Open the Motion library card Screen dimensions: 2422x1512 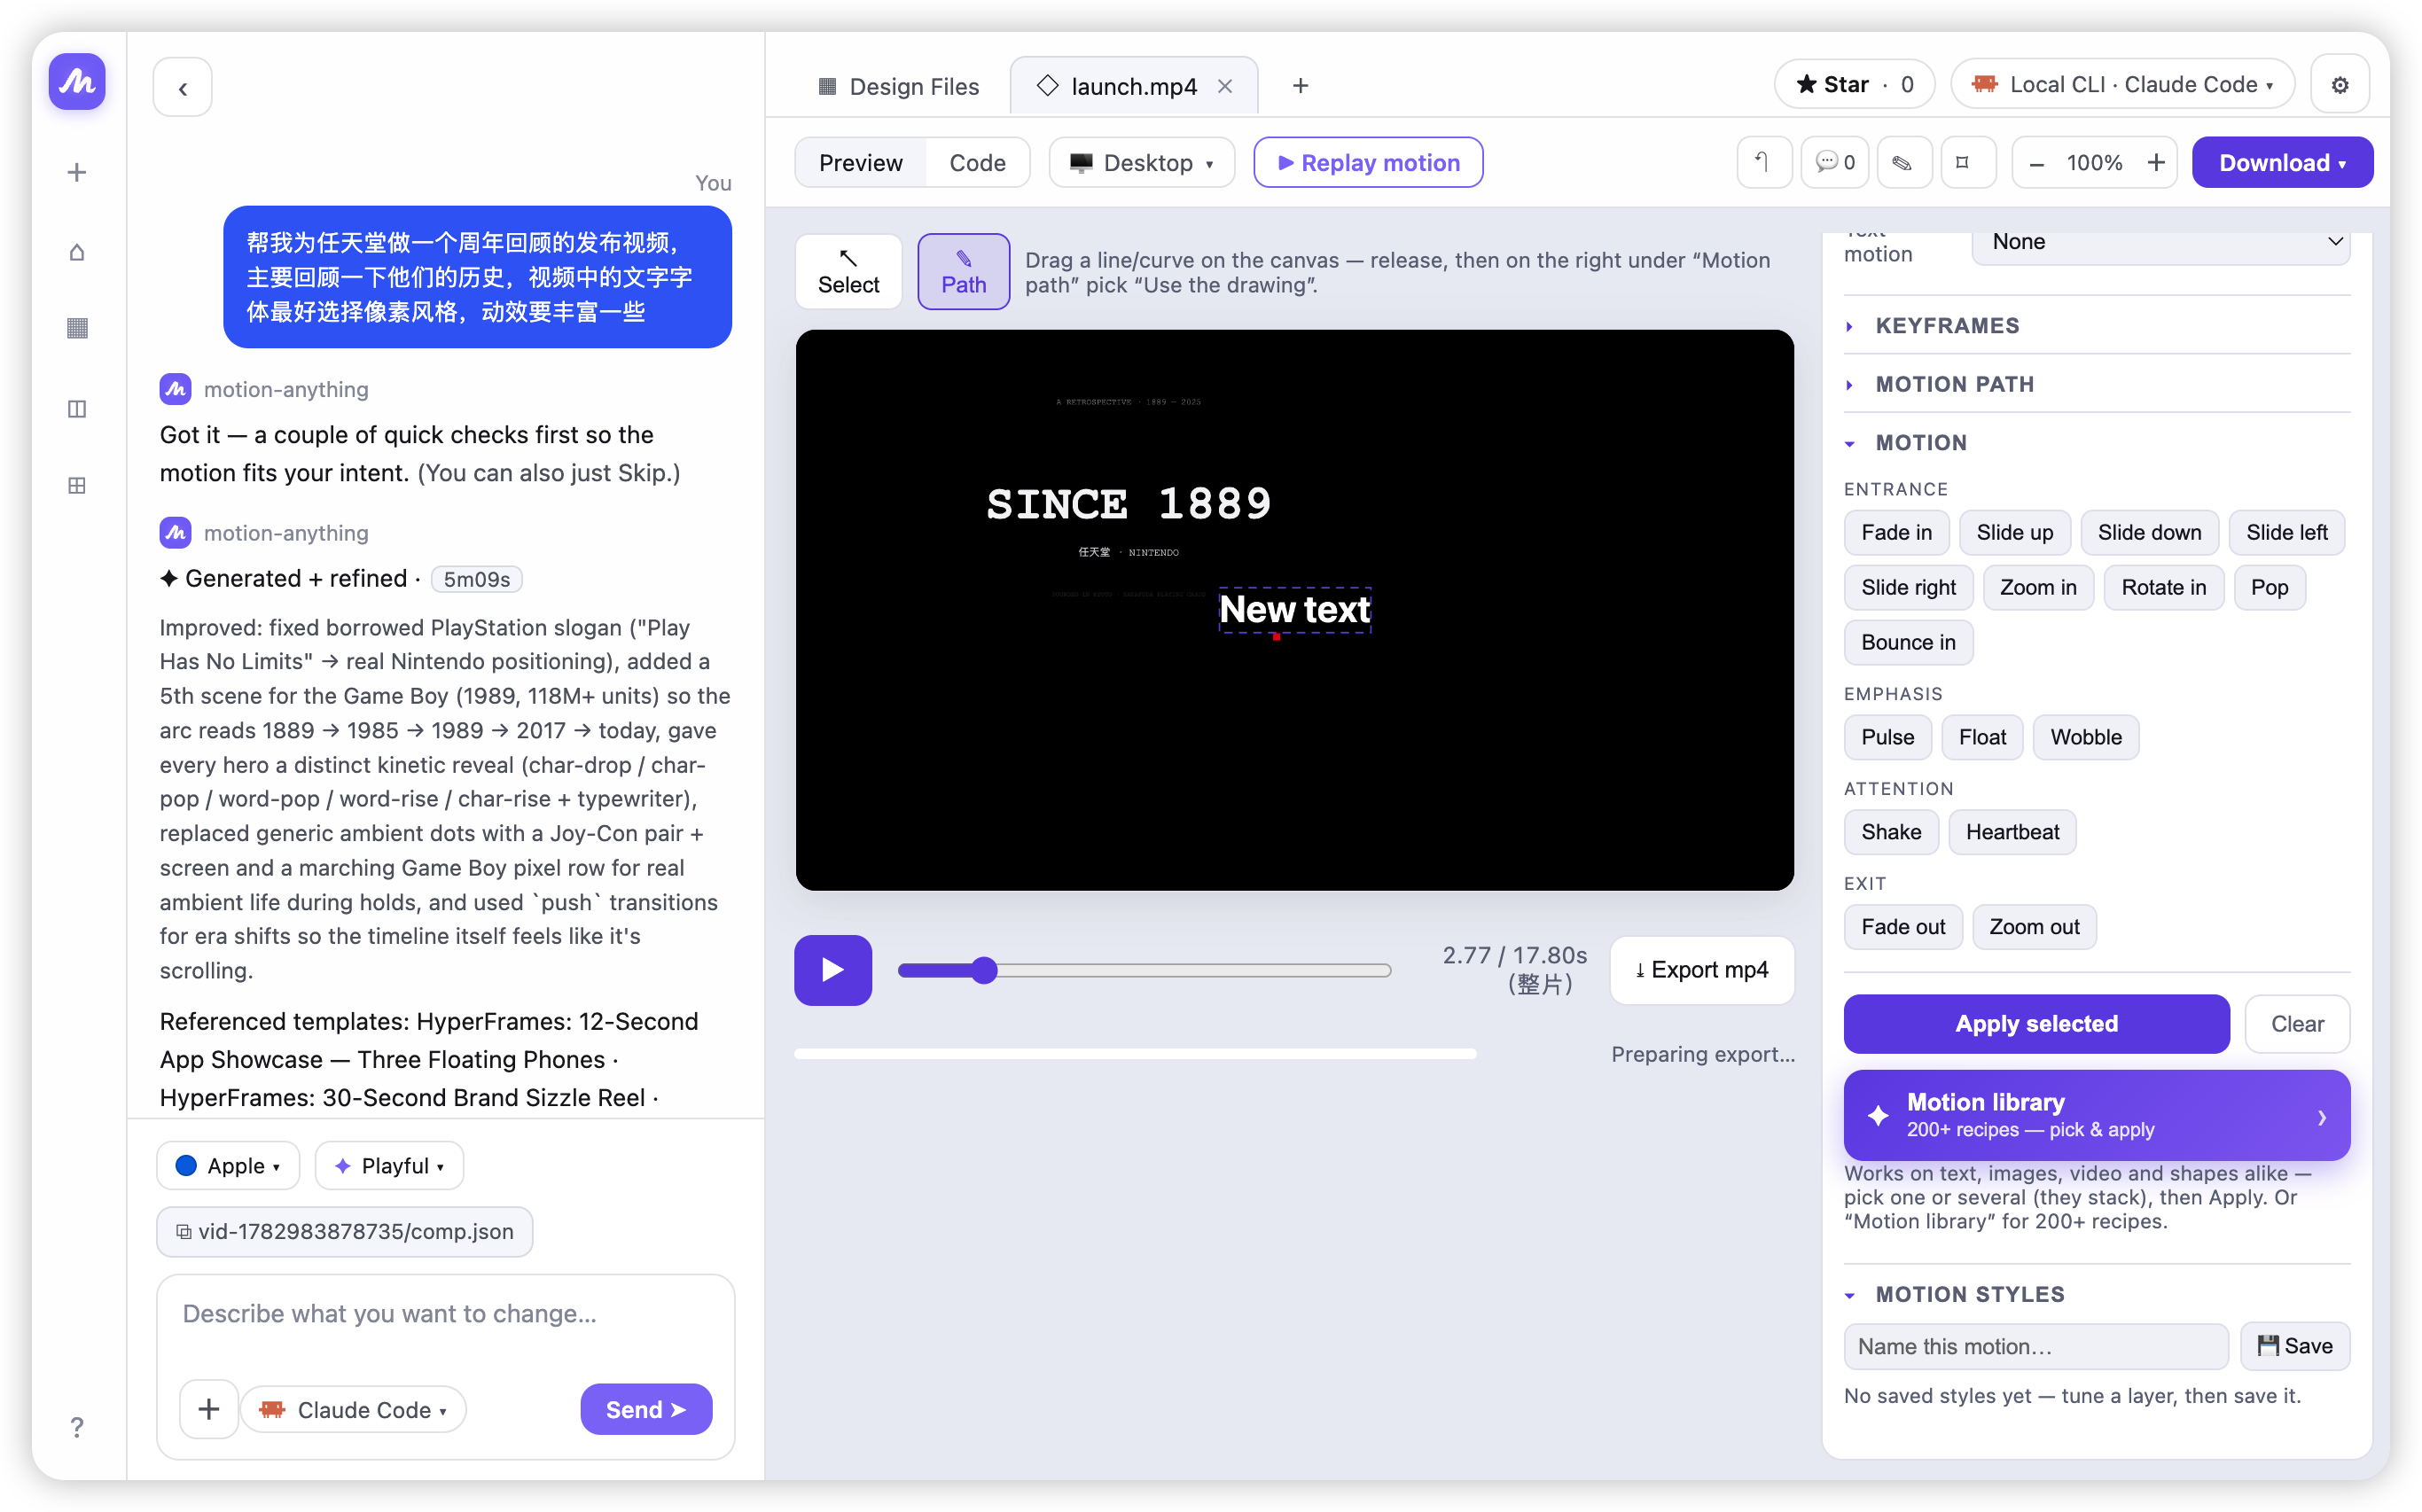2096,1115
